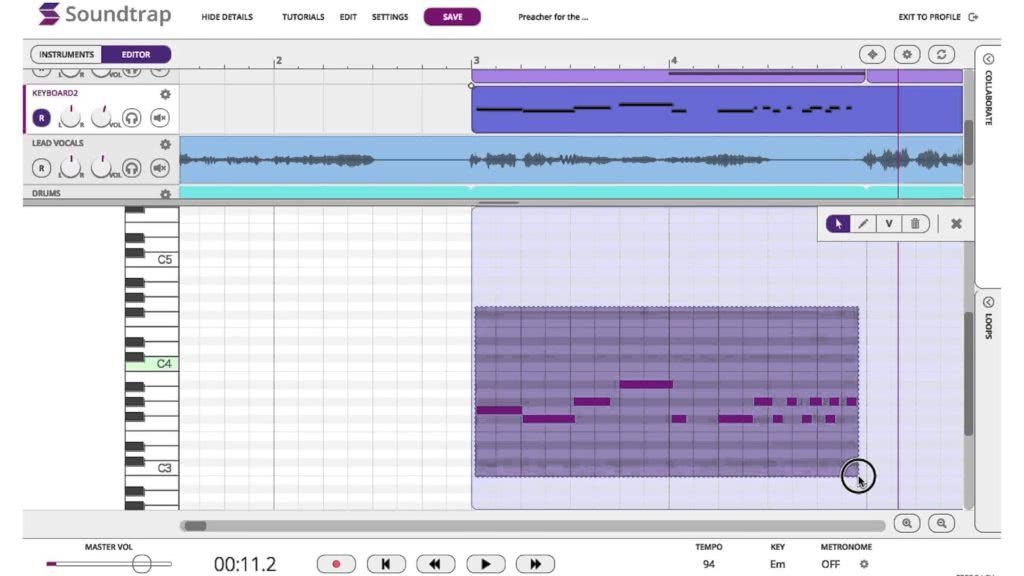Click the zoom in magnifier icon
This screenshot has width=1024, height=576.
pos(907,523)
